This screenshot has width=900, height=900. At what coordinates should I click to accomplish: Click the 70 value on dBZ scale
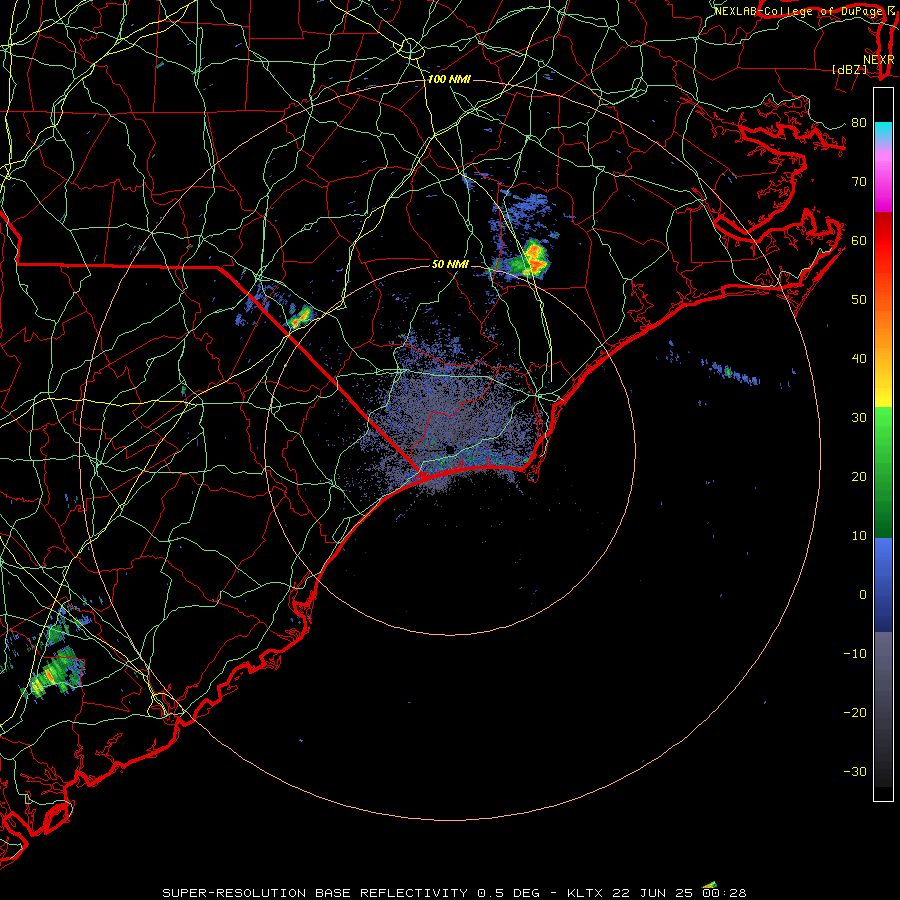pyautogui.click(x=859, y=182)
